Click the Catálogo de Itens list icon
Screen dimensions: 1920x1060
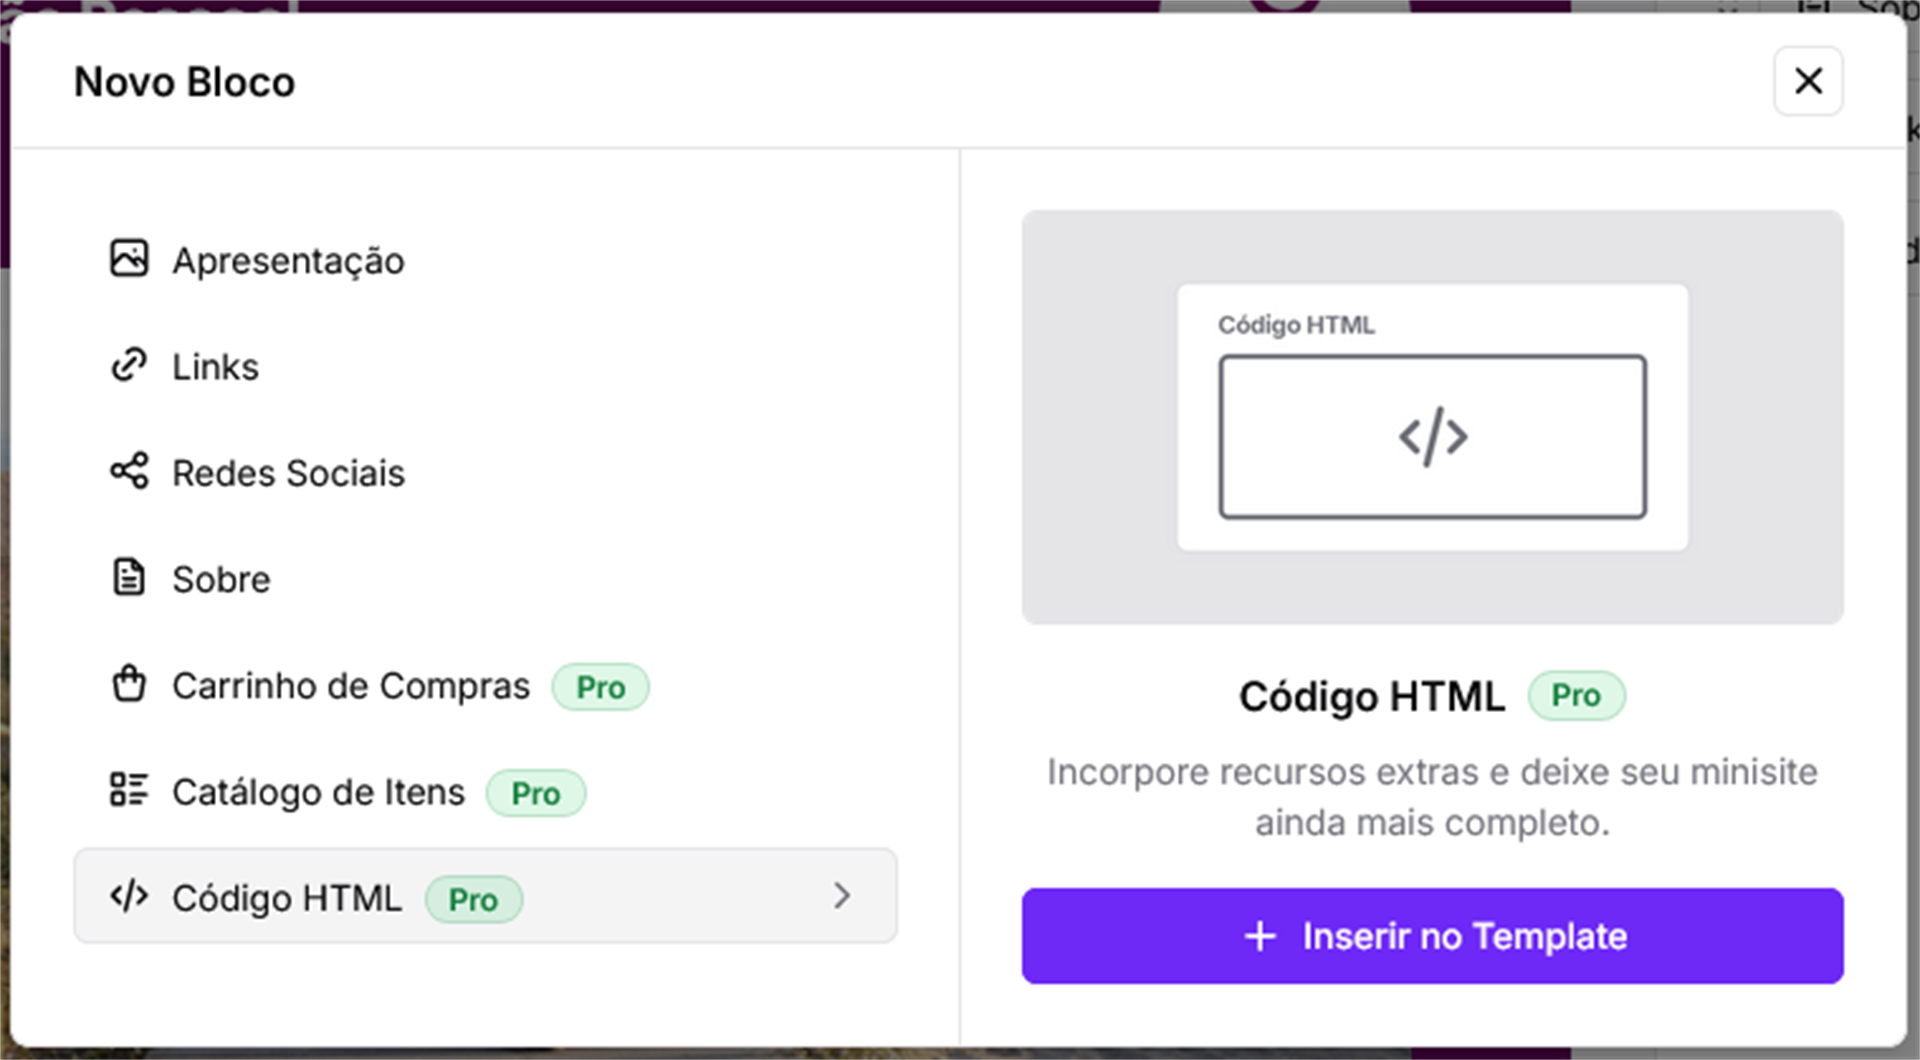coord(129,790)
